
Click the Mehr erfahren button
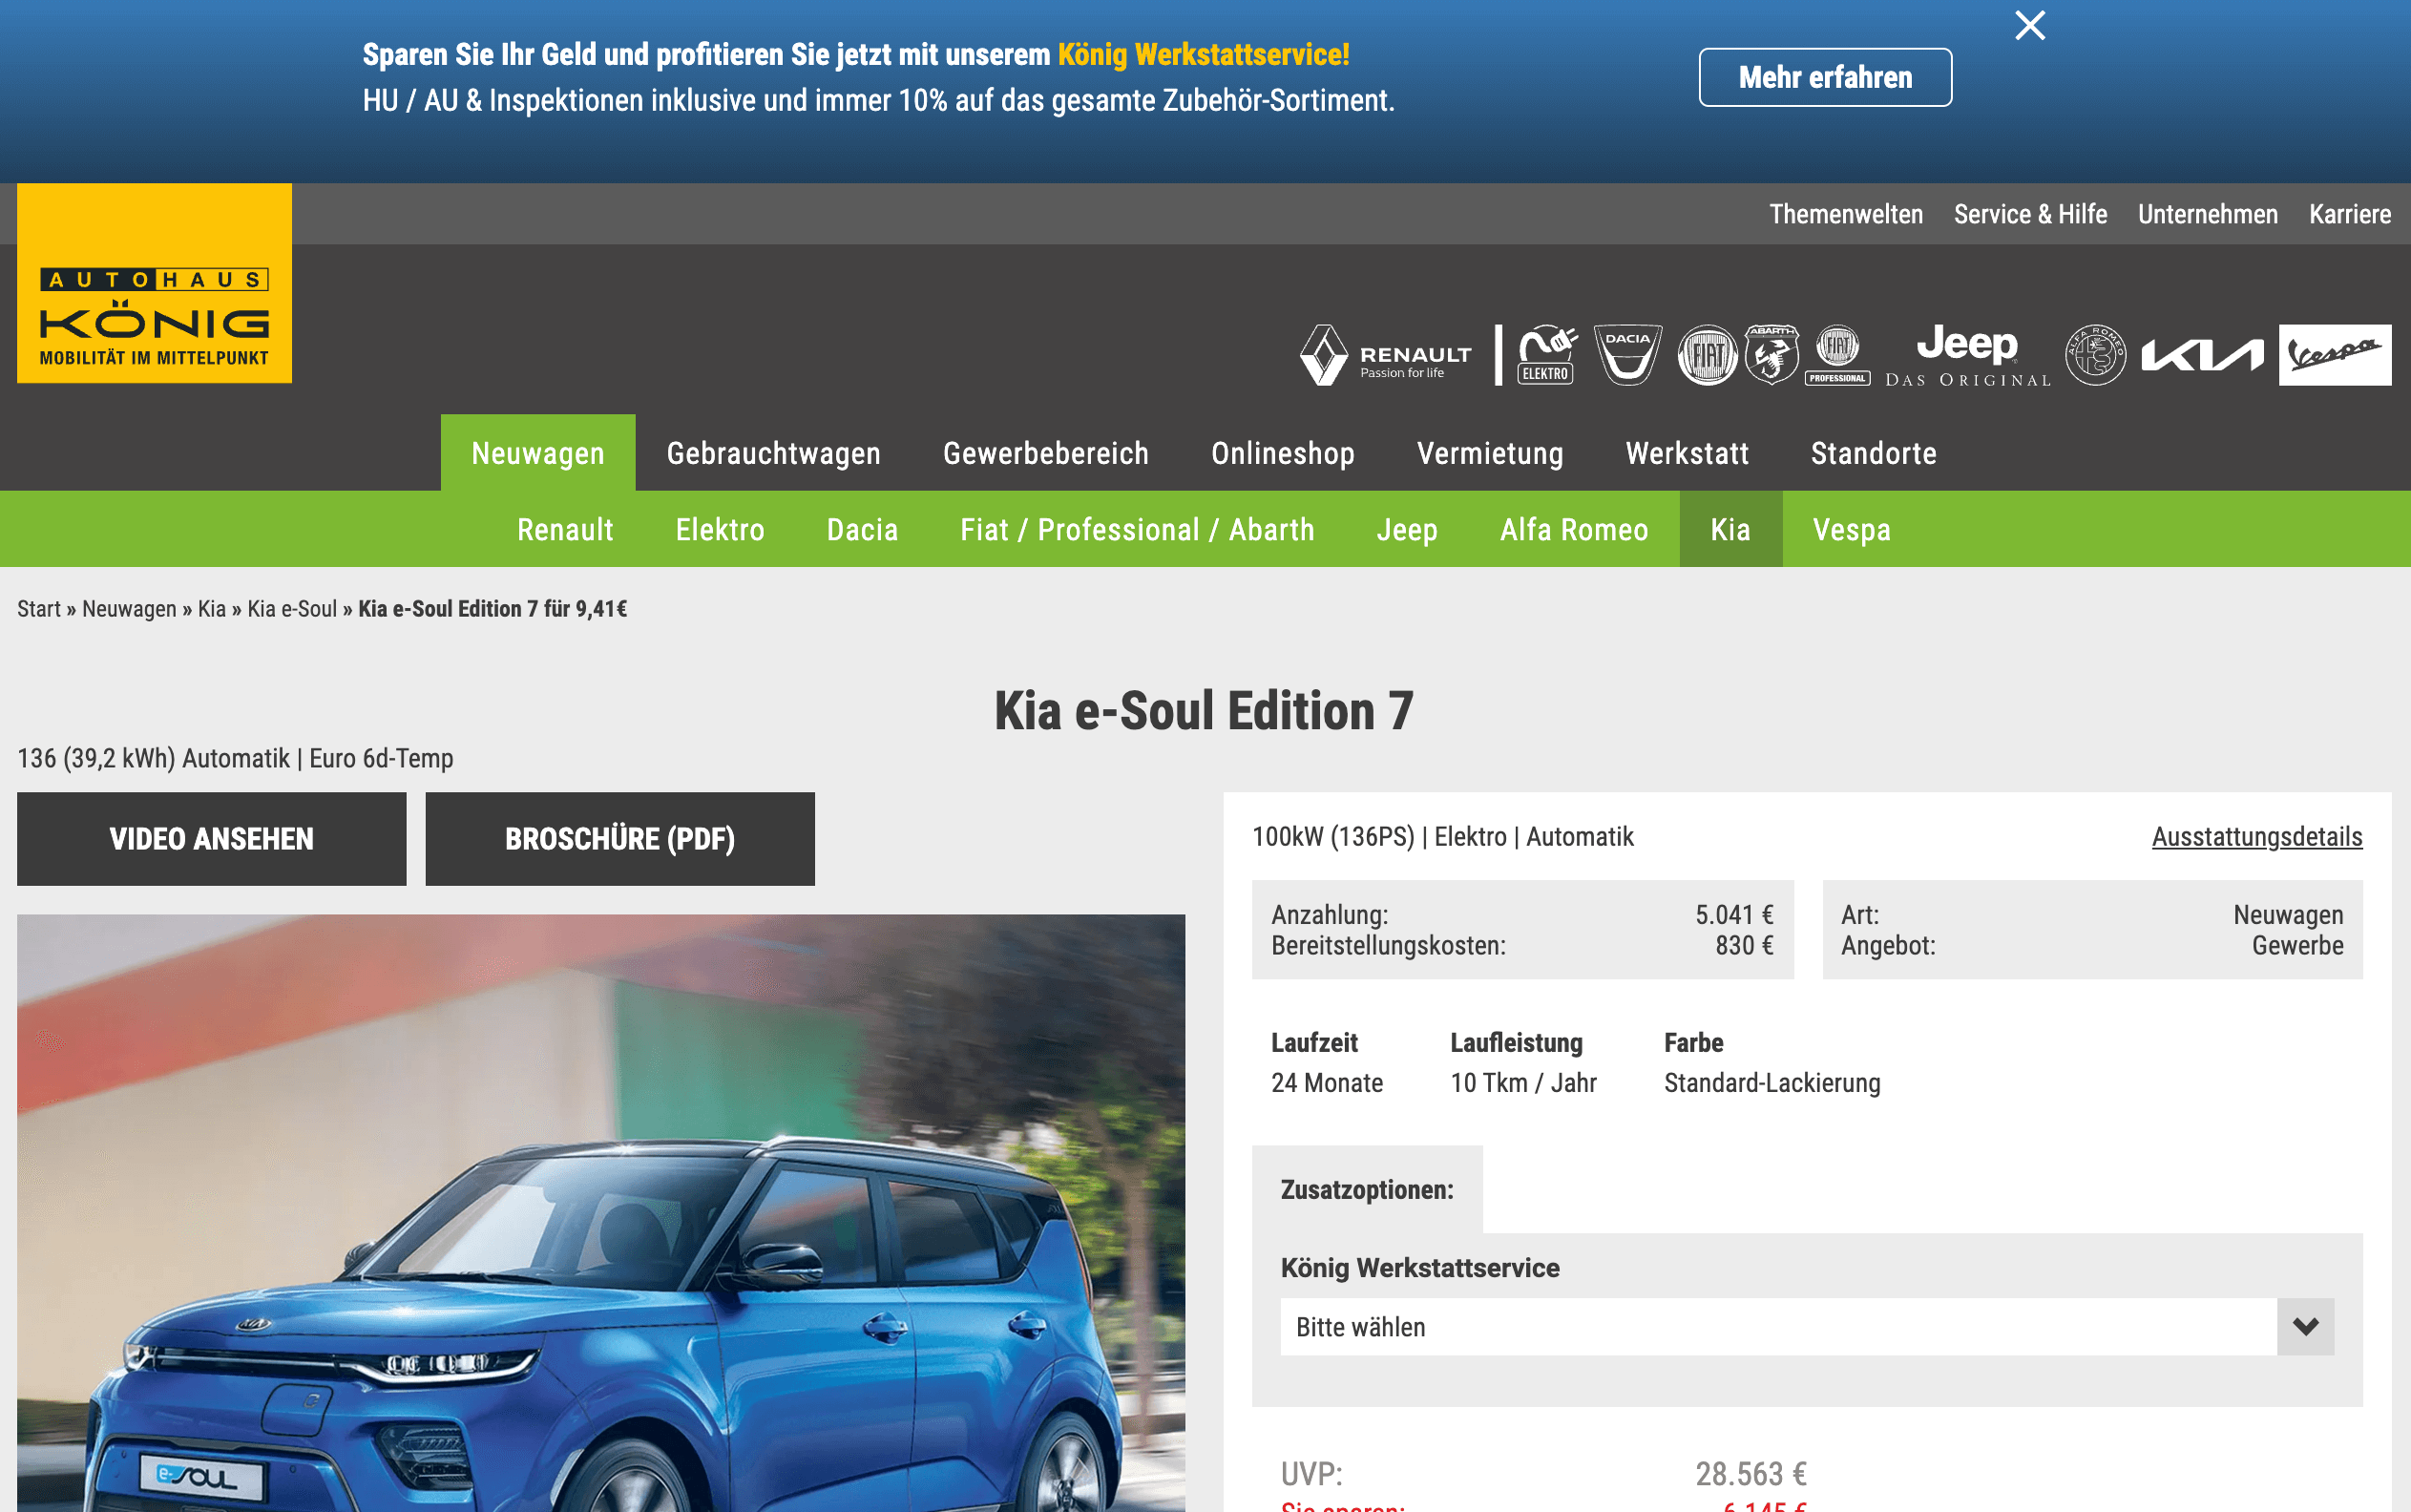pos(1825,77)
